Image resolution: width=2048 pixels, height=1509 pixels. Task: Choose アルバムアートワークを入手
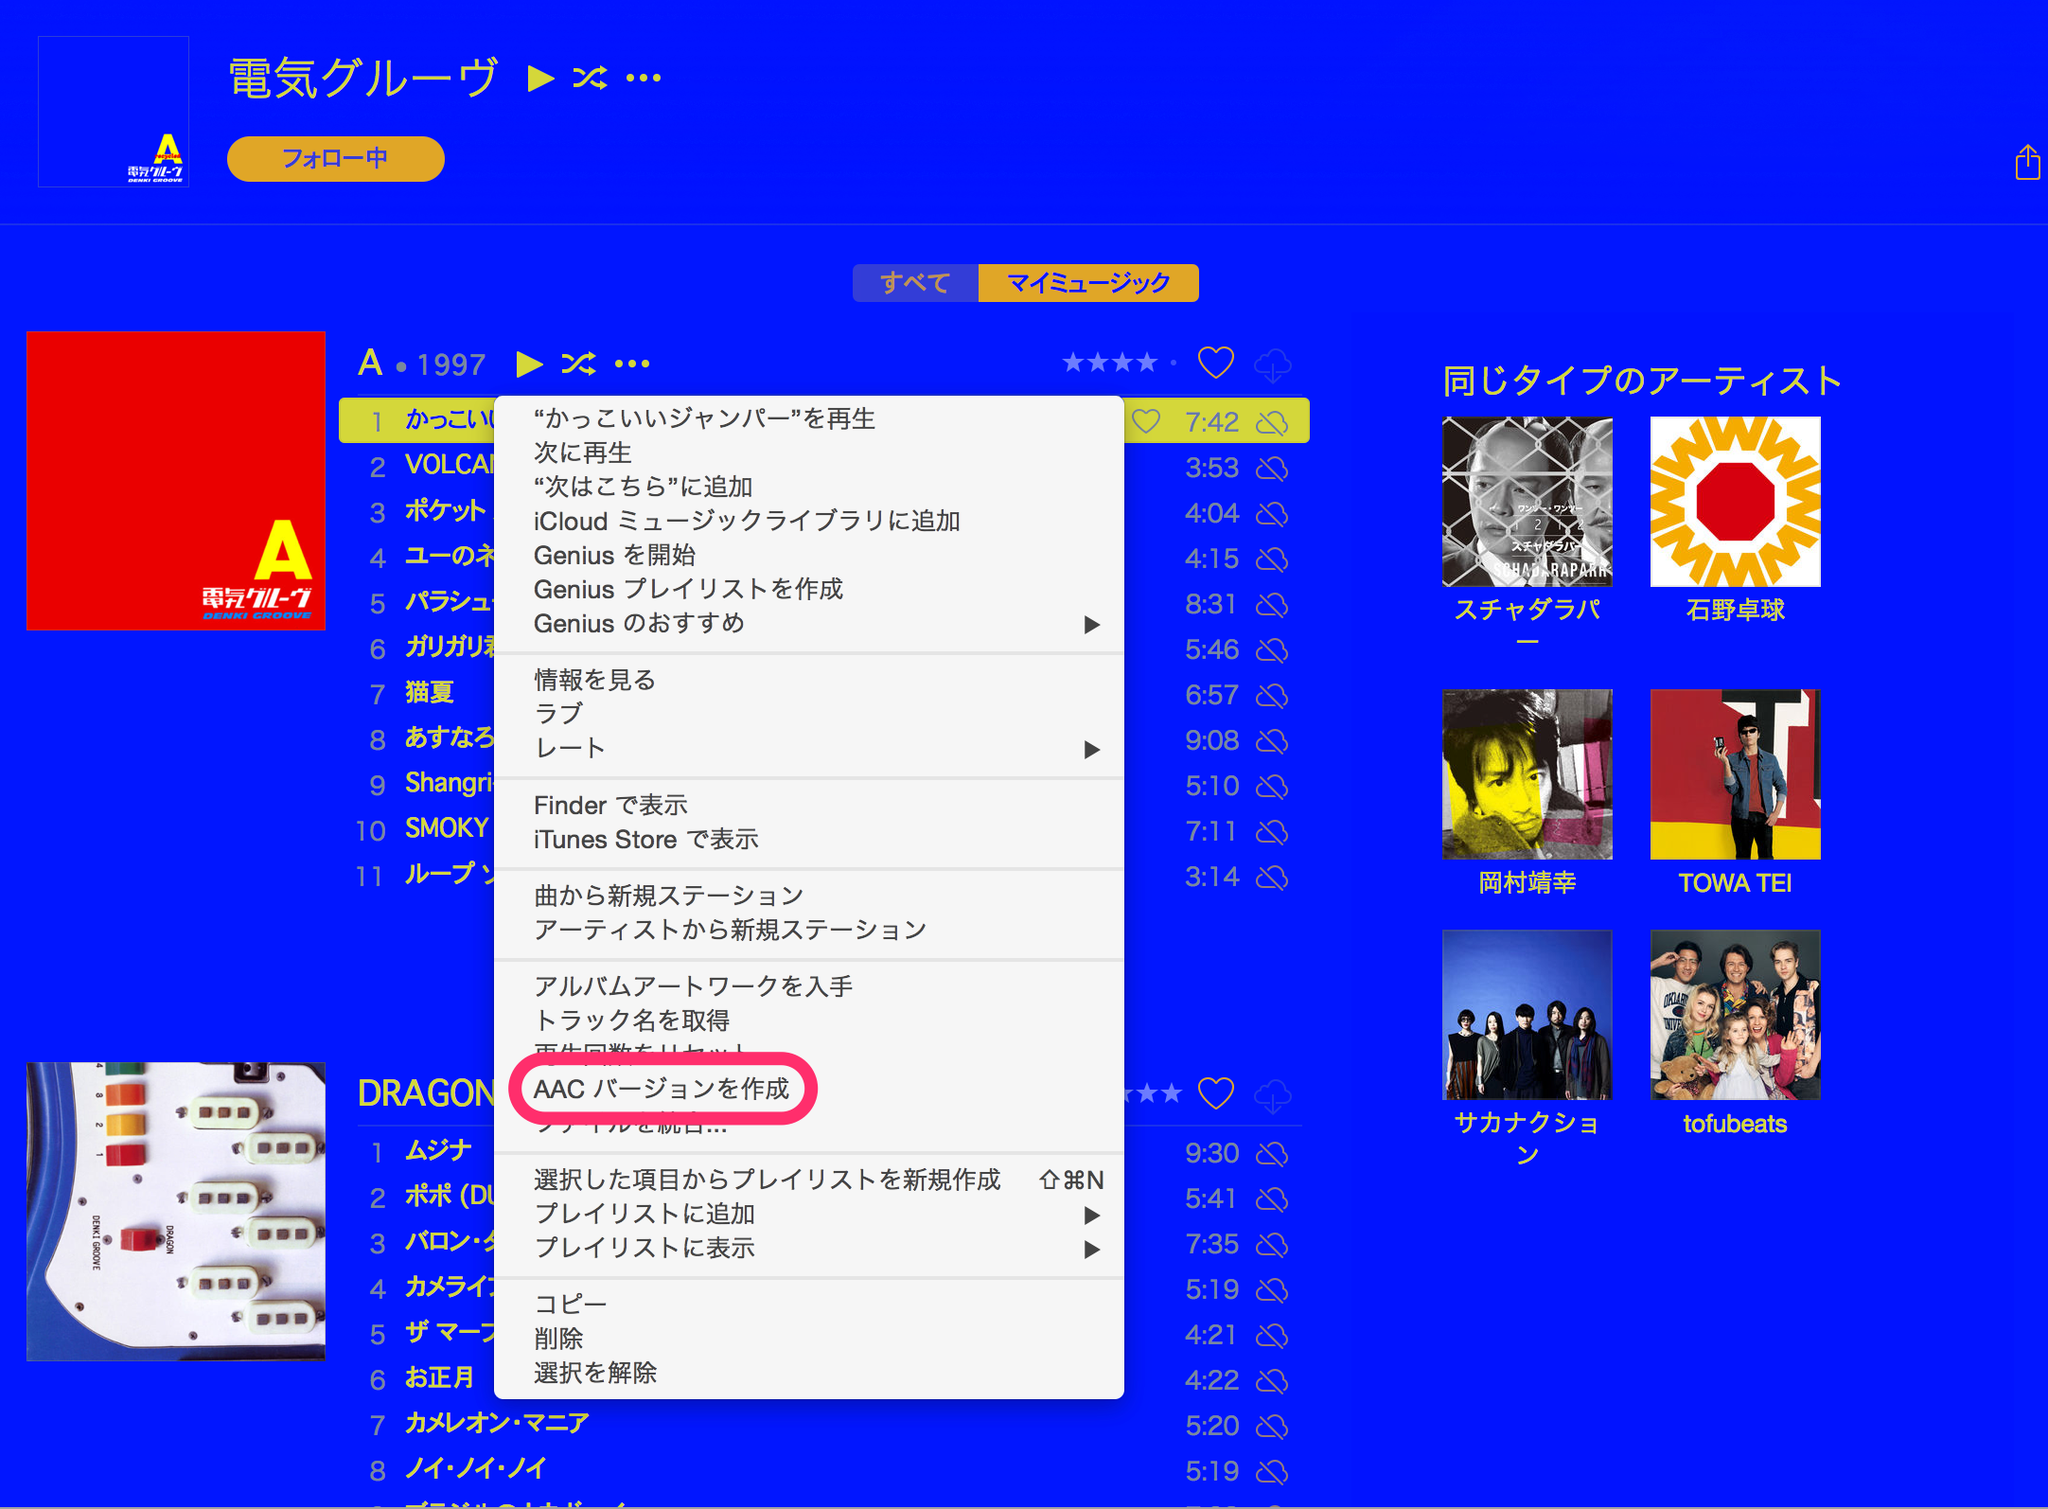pyautogui.click(x=809, y=987)
